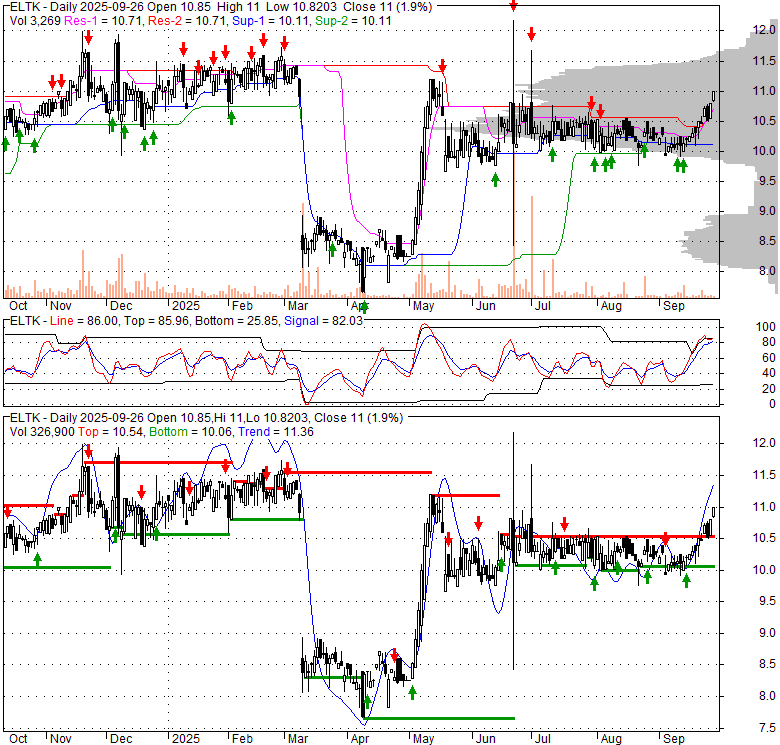Click 'Oct' on the top chart date axis
780x745 pixels.
[18, 306]
